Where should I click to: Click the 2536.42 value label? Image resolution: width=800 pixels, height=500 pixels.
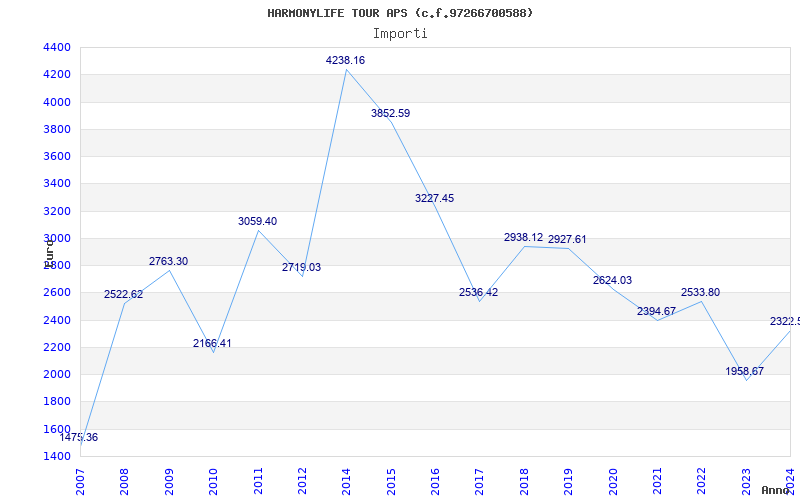pyautogui.click(x=479, y=292)
